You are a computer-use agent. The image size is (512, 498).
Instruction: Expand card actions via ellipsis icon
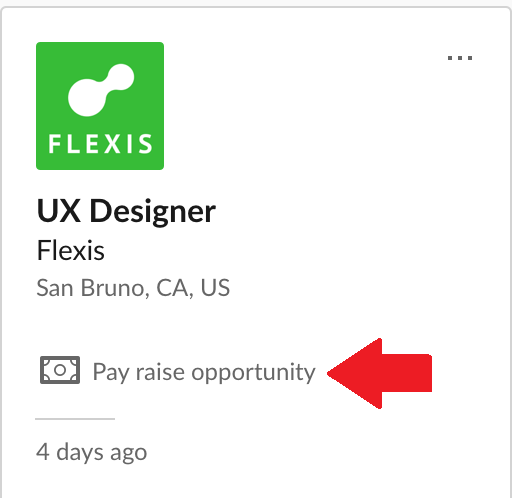click(460, 58)
